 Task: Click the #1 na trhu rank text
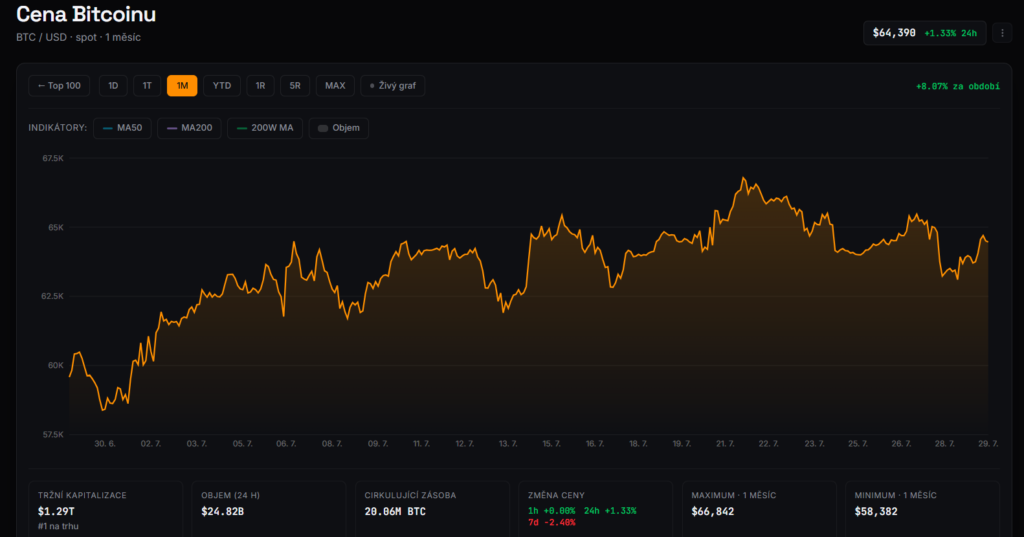pos(58,526)
